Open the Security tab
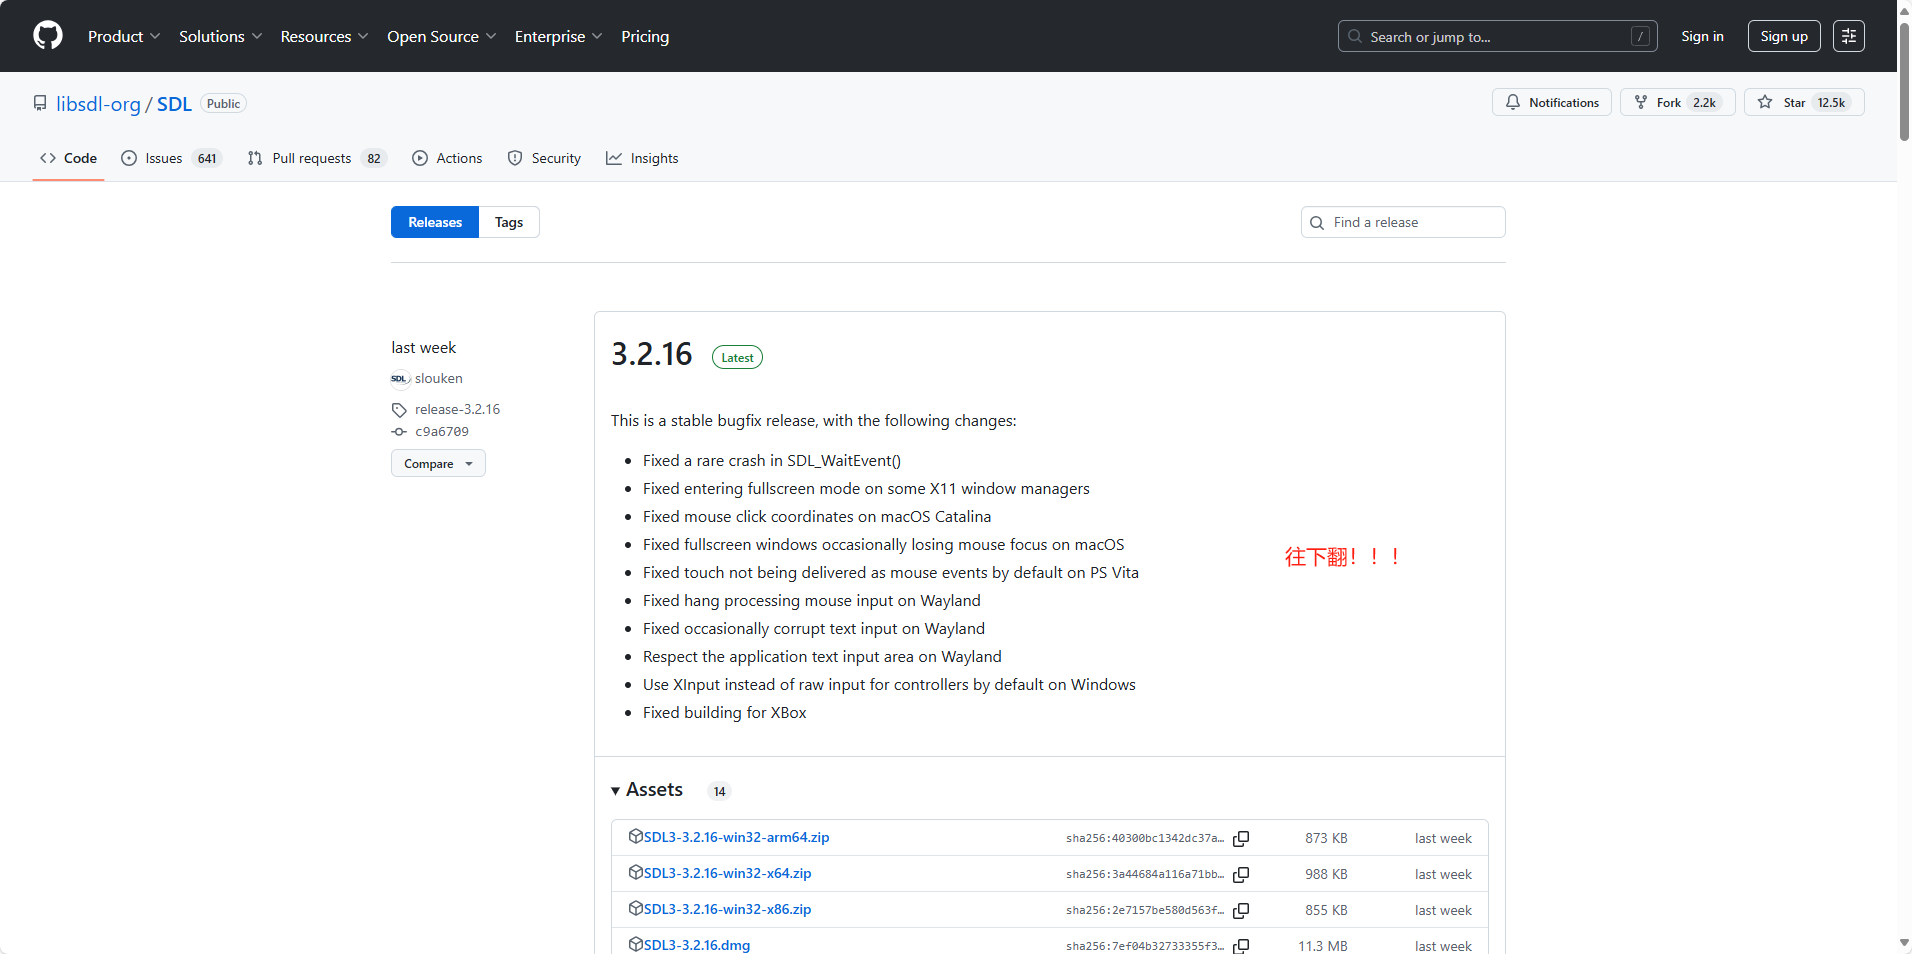1912x954 pixels. 544,158
